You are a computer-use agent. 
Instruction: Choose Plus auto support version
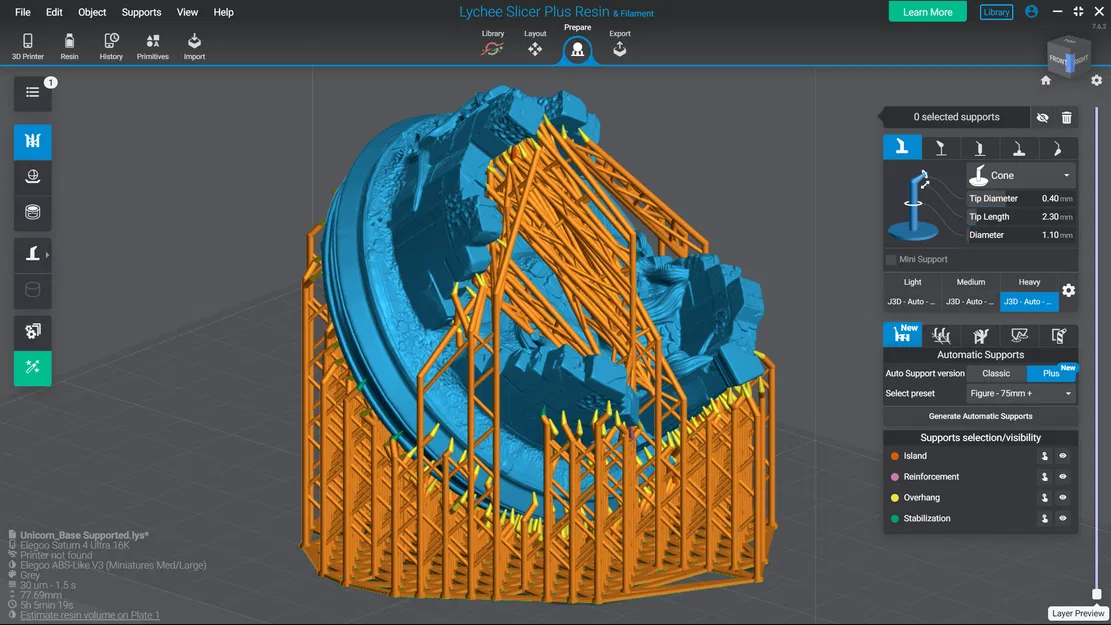pyautogui.click(x=1051, y=373)
